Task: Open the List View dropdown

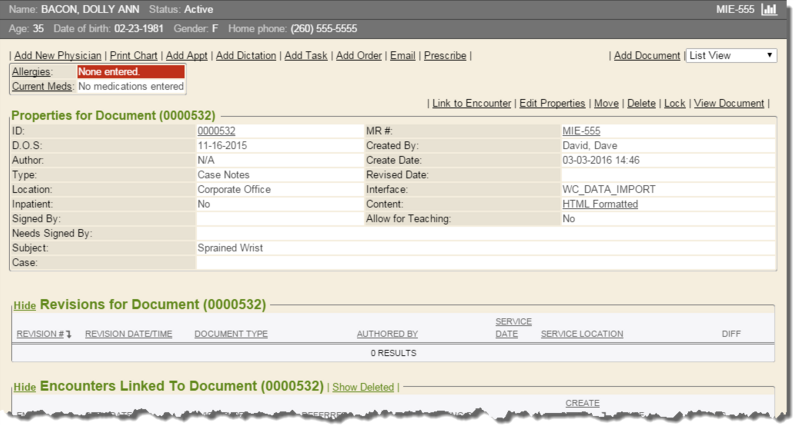Action: pos(731,56)
